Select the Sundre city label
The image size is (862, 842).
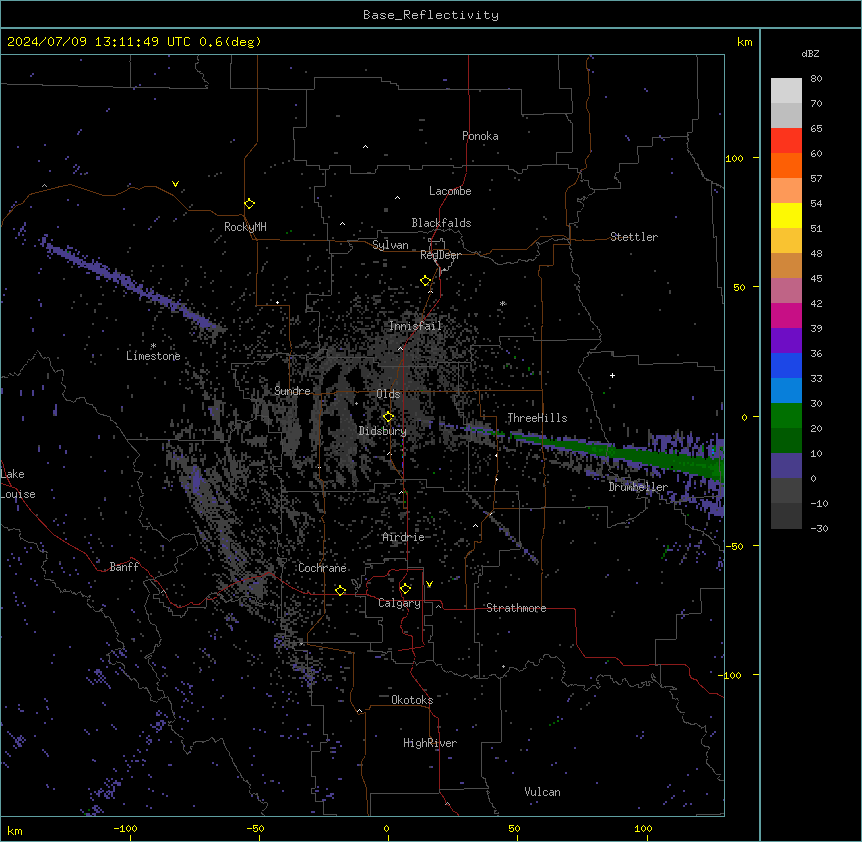[292, 391]
